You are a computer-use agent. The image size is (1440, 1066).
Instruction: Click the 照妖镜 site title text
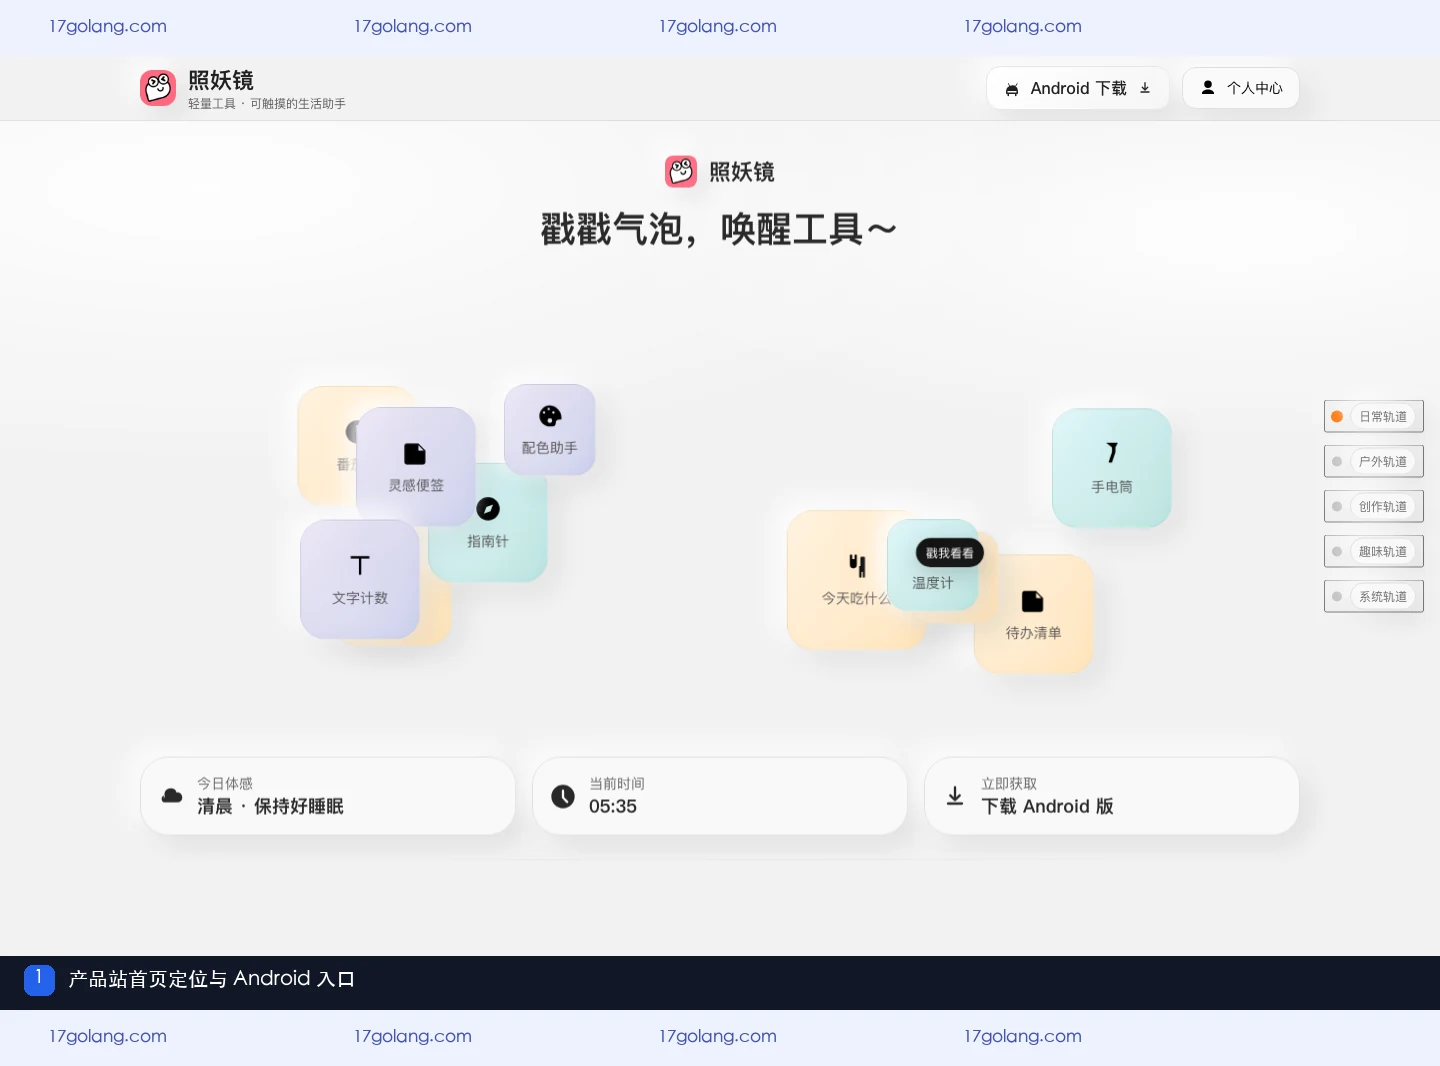click(x=221, y=80)
